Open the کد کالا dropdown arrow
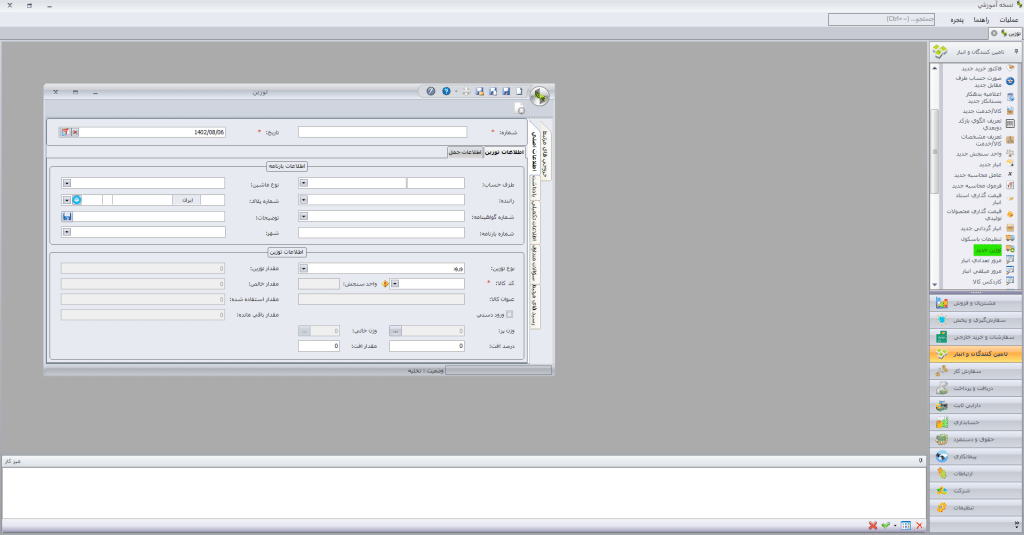This screenshot has width=1024, height=535. point(394,284)
